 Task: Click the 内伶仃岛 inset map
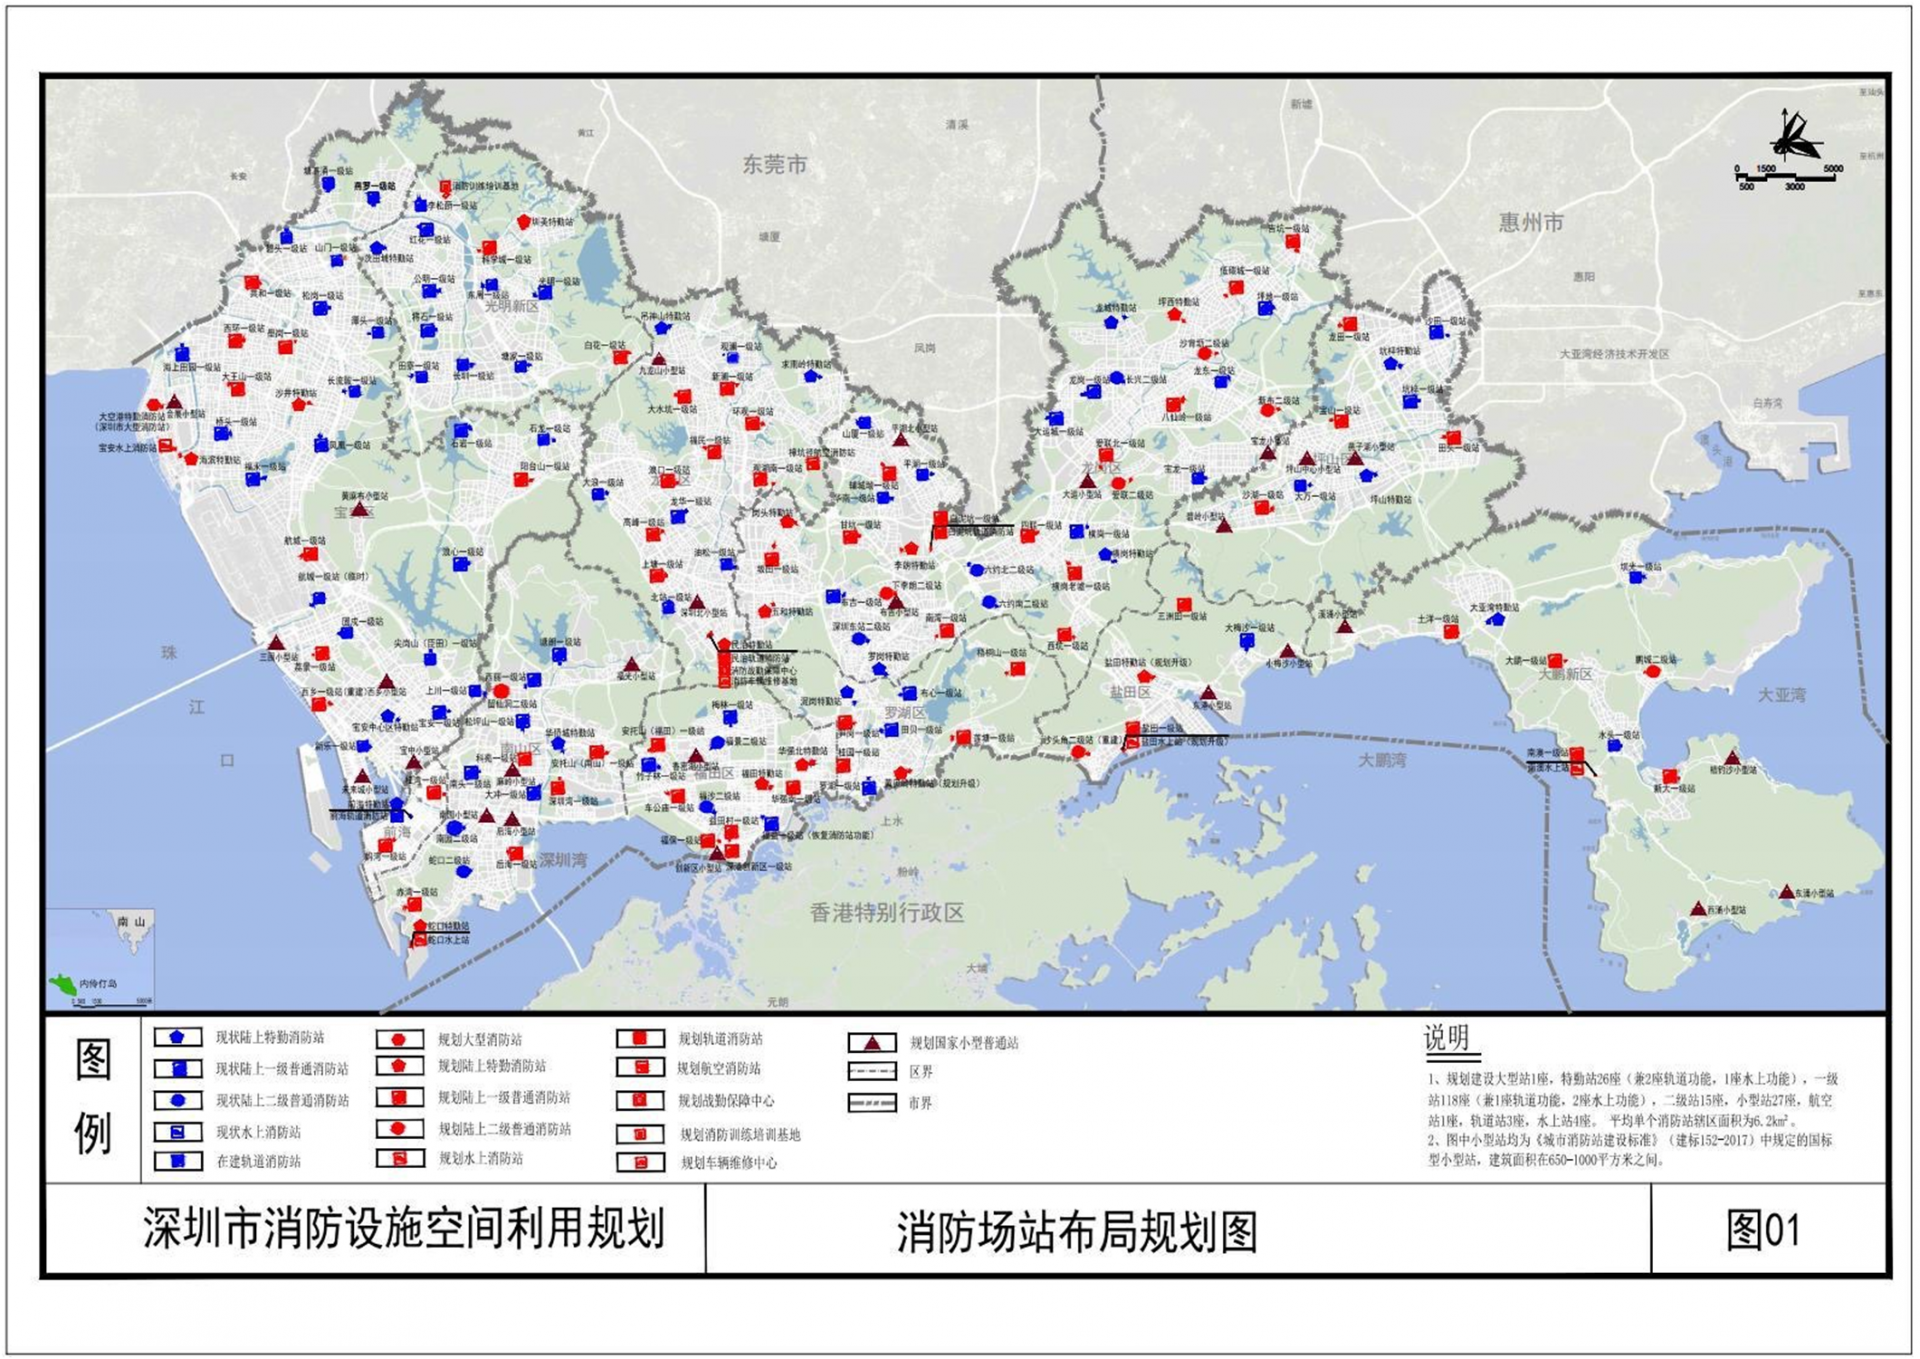pos(100,959)
